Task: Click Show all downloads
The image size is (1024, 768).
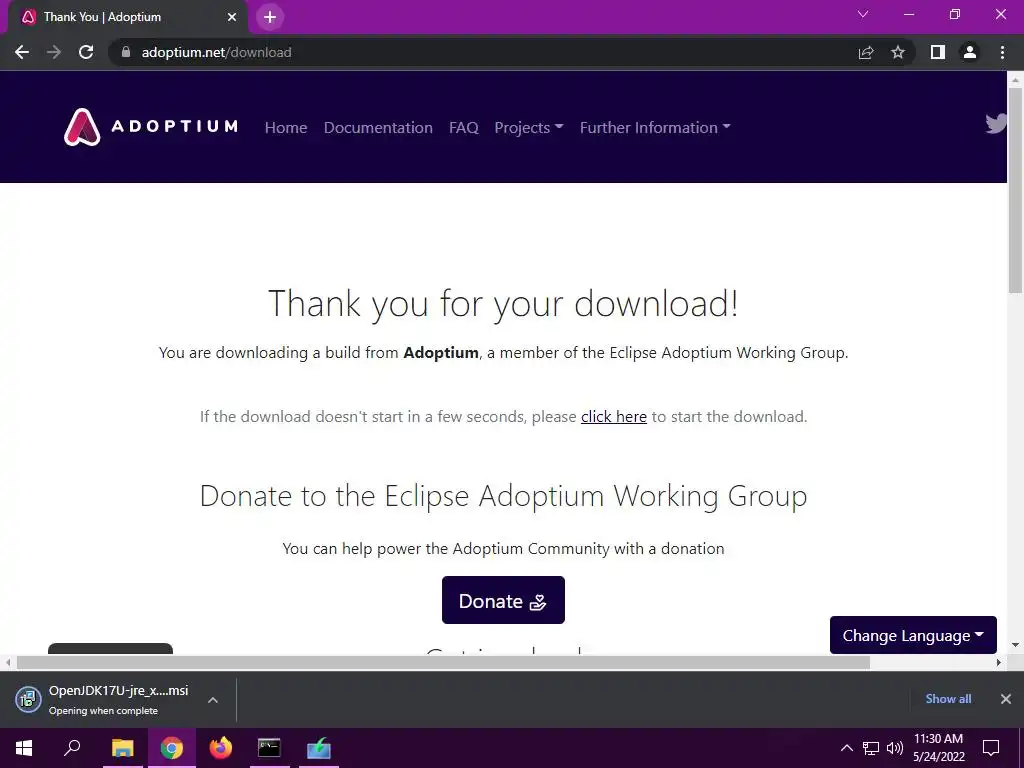Action: pos(948,699)
